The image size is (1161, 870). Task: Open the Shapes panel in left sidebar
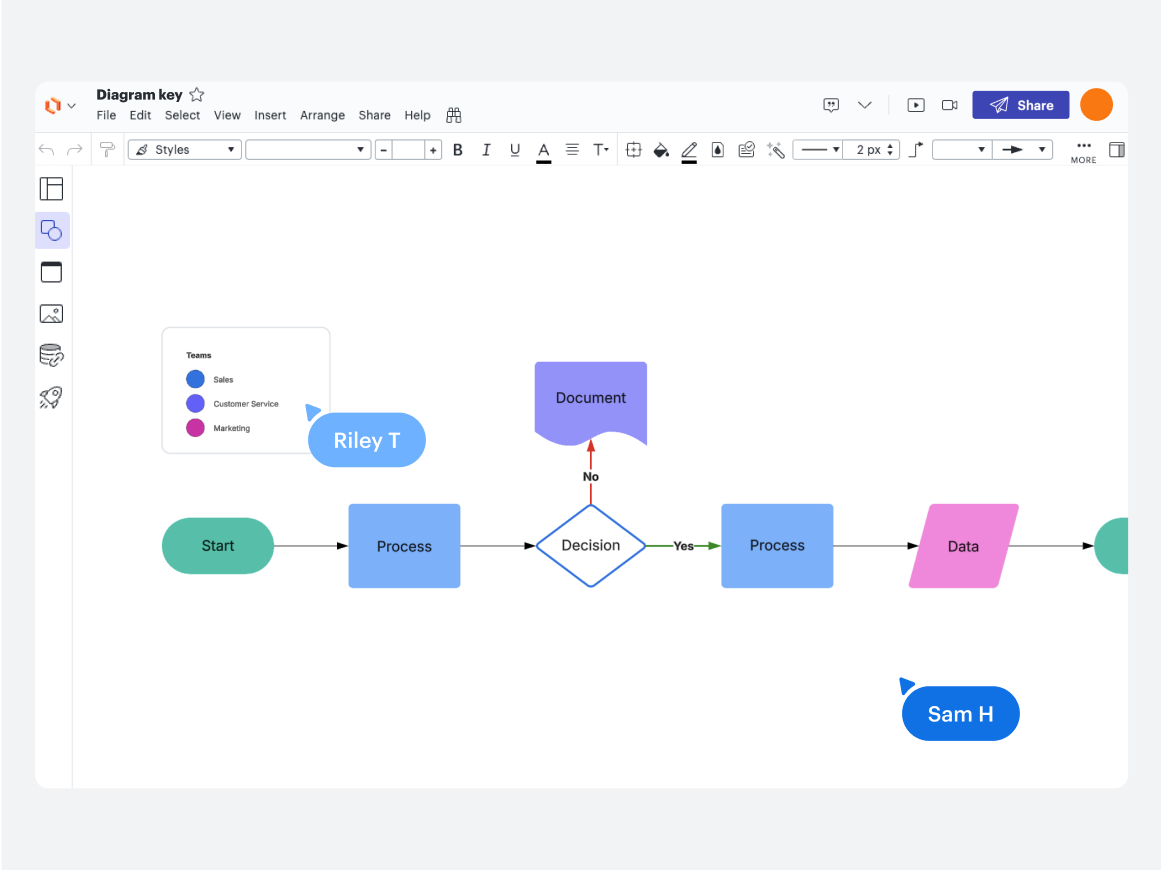tap(52, 230)
